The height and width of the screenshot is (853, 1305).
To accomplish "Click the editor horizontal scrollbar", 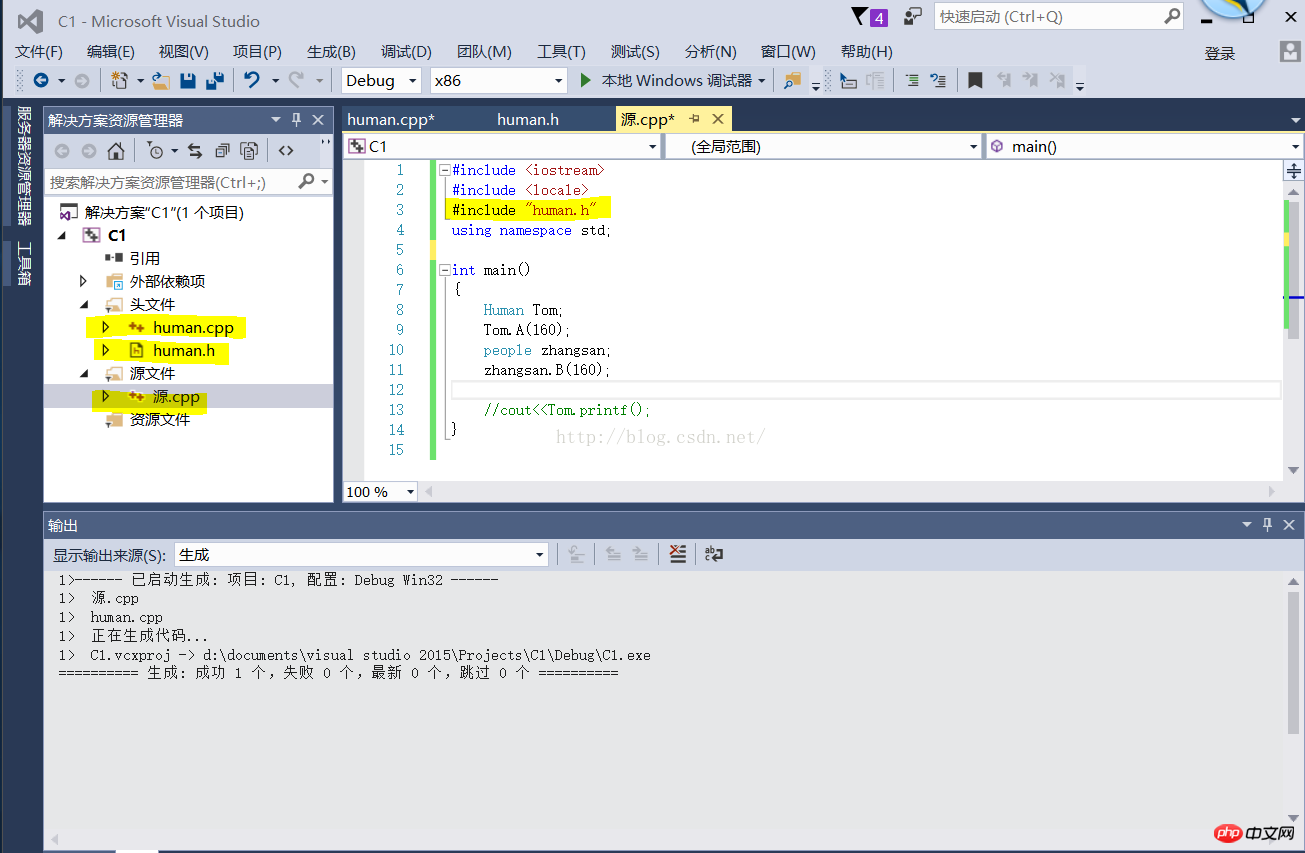I will click(850, 492).
